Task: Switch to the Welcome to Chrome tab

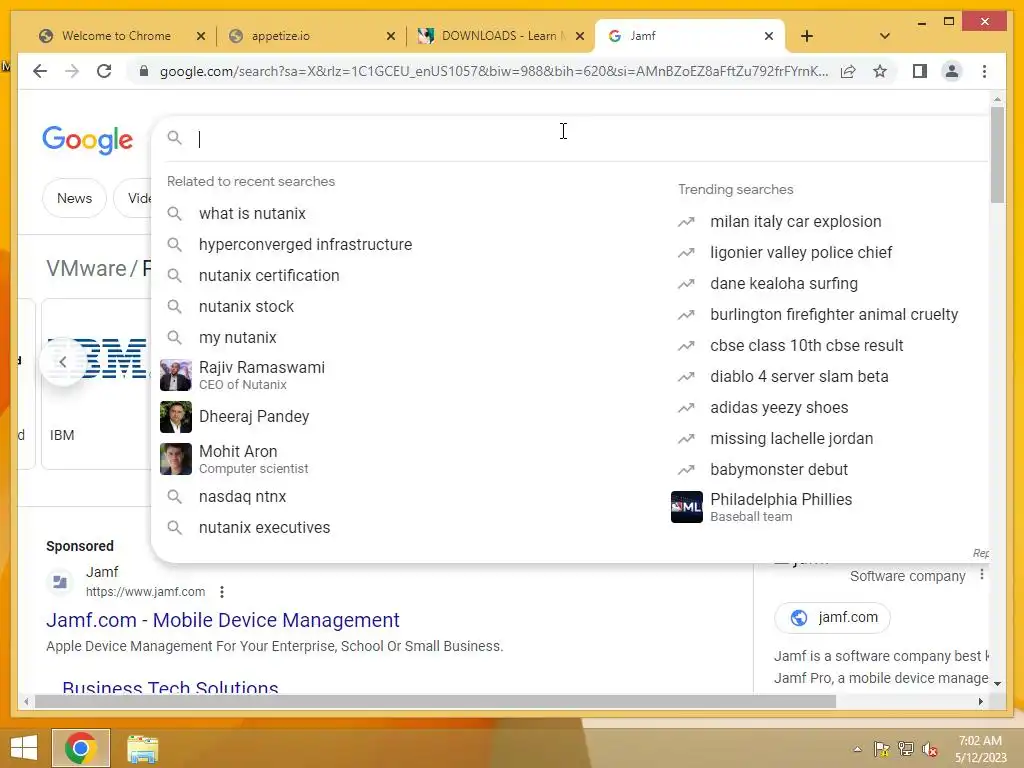Action: pyautogui.click(x=116, y=36)
